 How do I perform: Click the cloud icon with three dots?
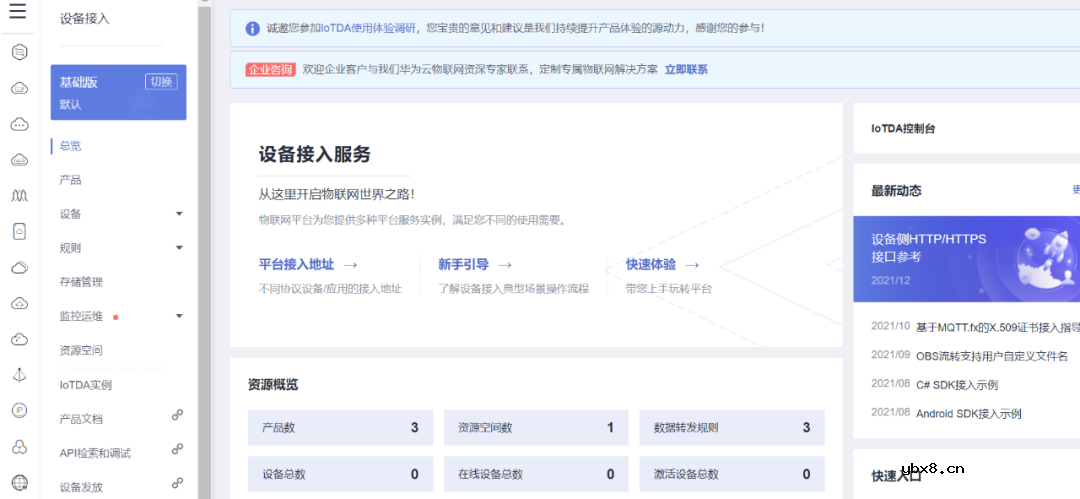(20, 124)
